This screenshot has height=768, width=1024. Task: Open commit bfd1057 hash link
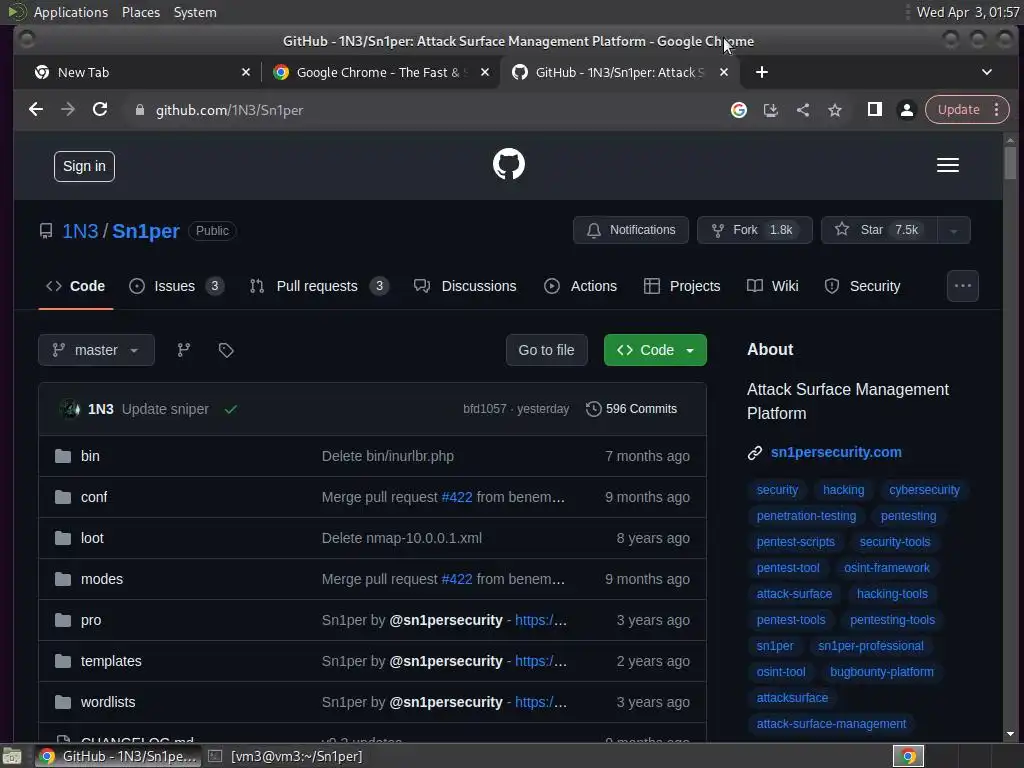(x=485, y=409)
